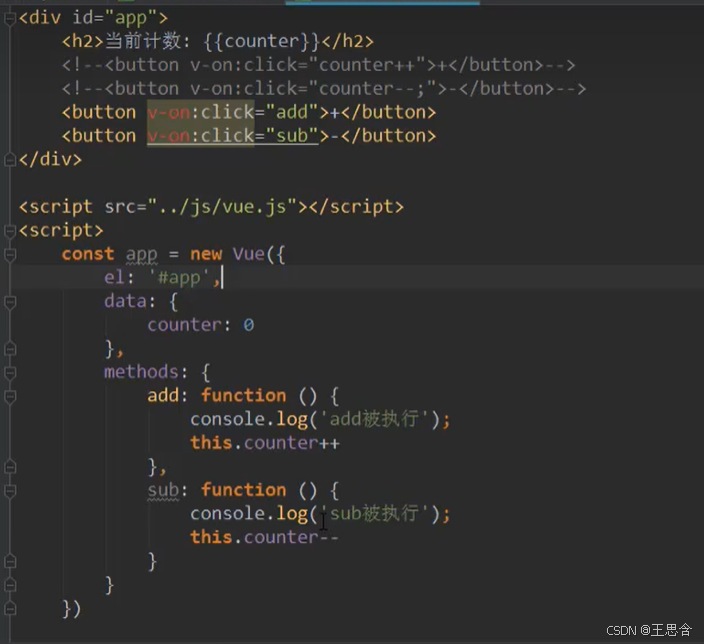Click this.counter-- statement
Image resolution: width=704 pixels, height=644 pixels.
point(265,537)
